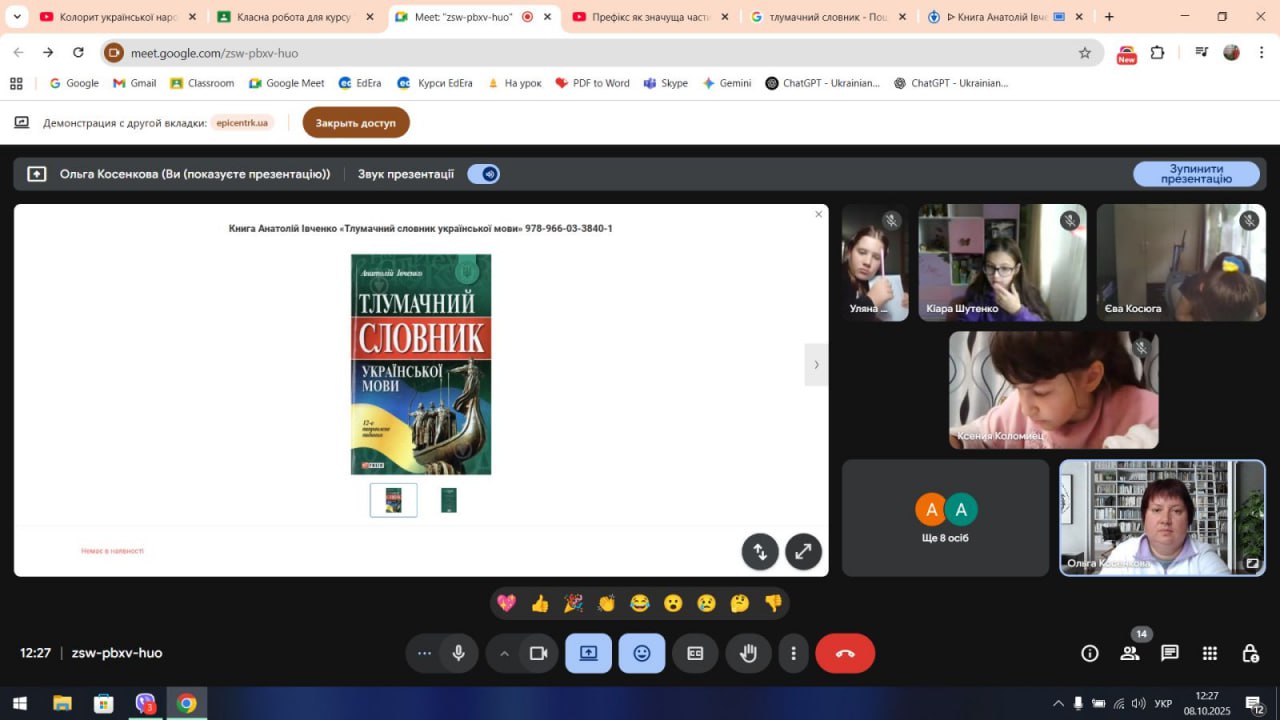Mute the microphone
The width and height of the screenshot is (1280, 720).
pos(458,653)
